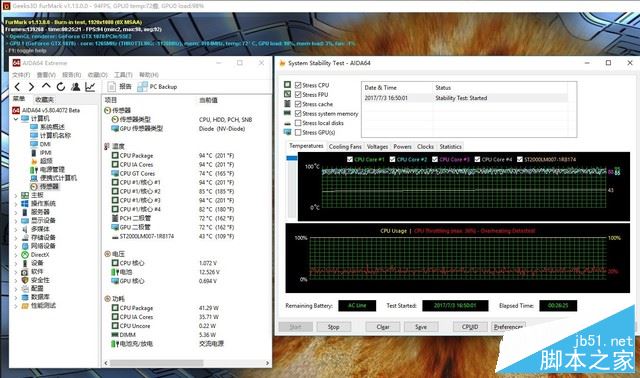This screenshot has height=378, width=640.
Task: Open Preferences in stability test
Action: pos(509,327)
